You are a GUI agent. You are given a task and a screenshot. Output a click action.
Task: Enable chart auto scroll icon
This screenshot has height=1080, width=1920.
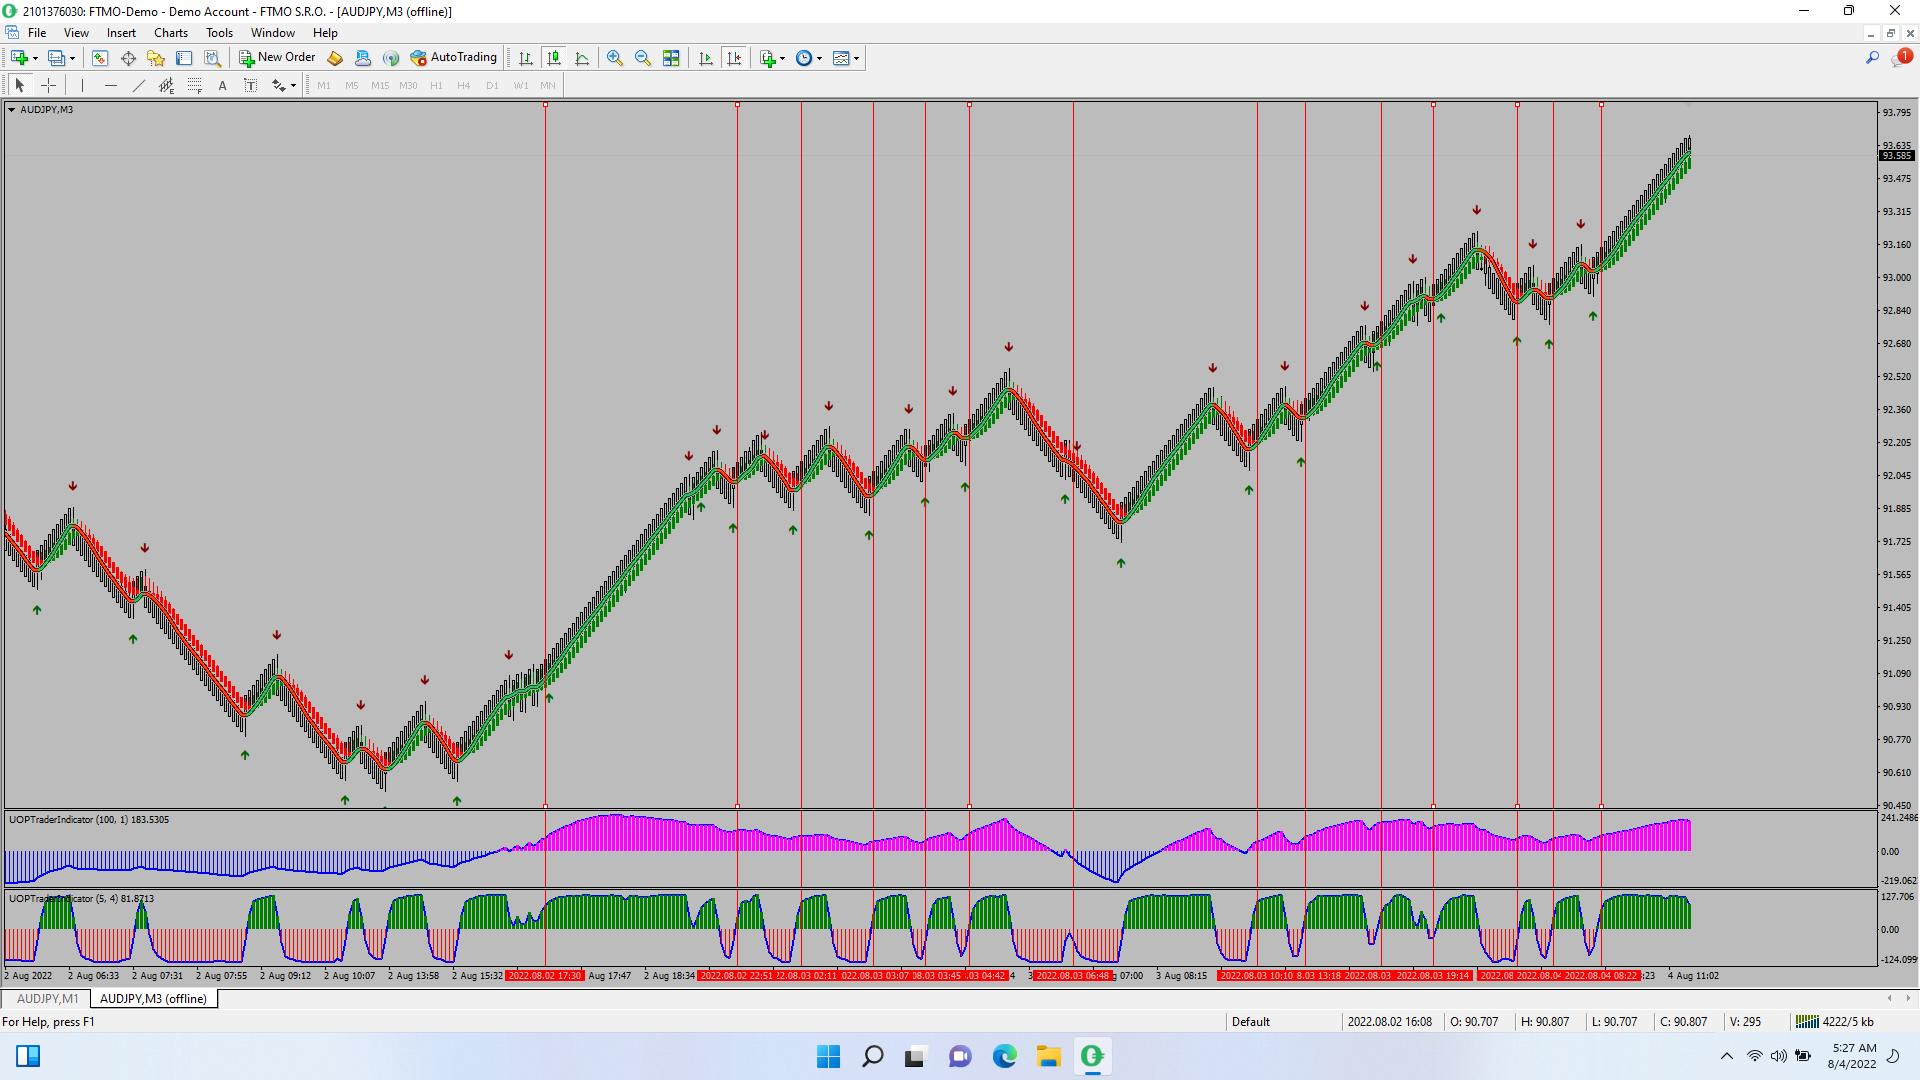point(706,58)
